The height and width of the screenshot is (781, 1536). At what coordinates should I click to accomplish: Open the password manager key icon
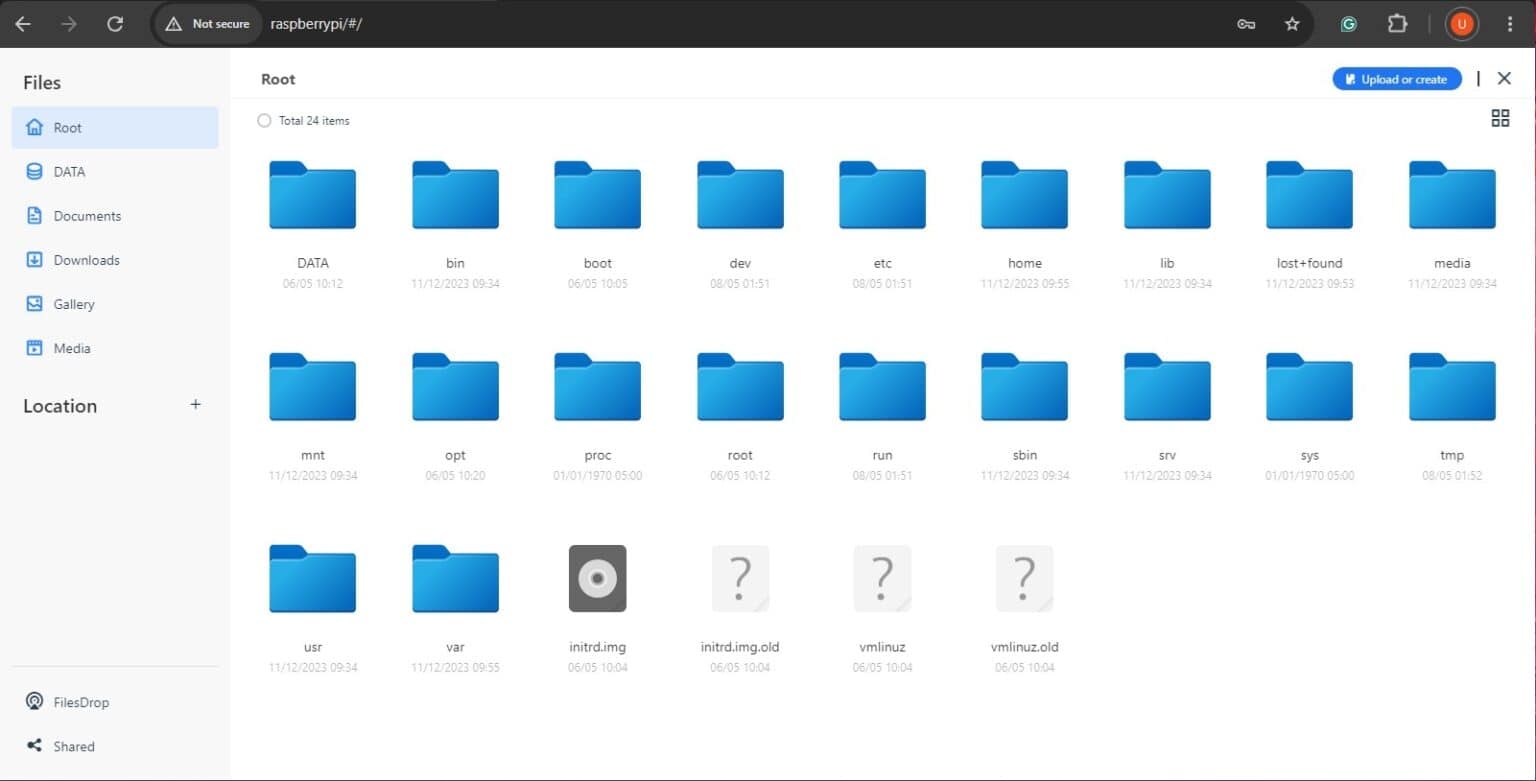[1245, 23]
